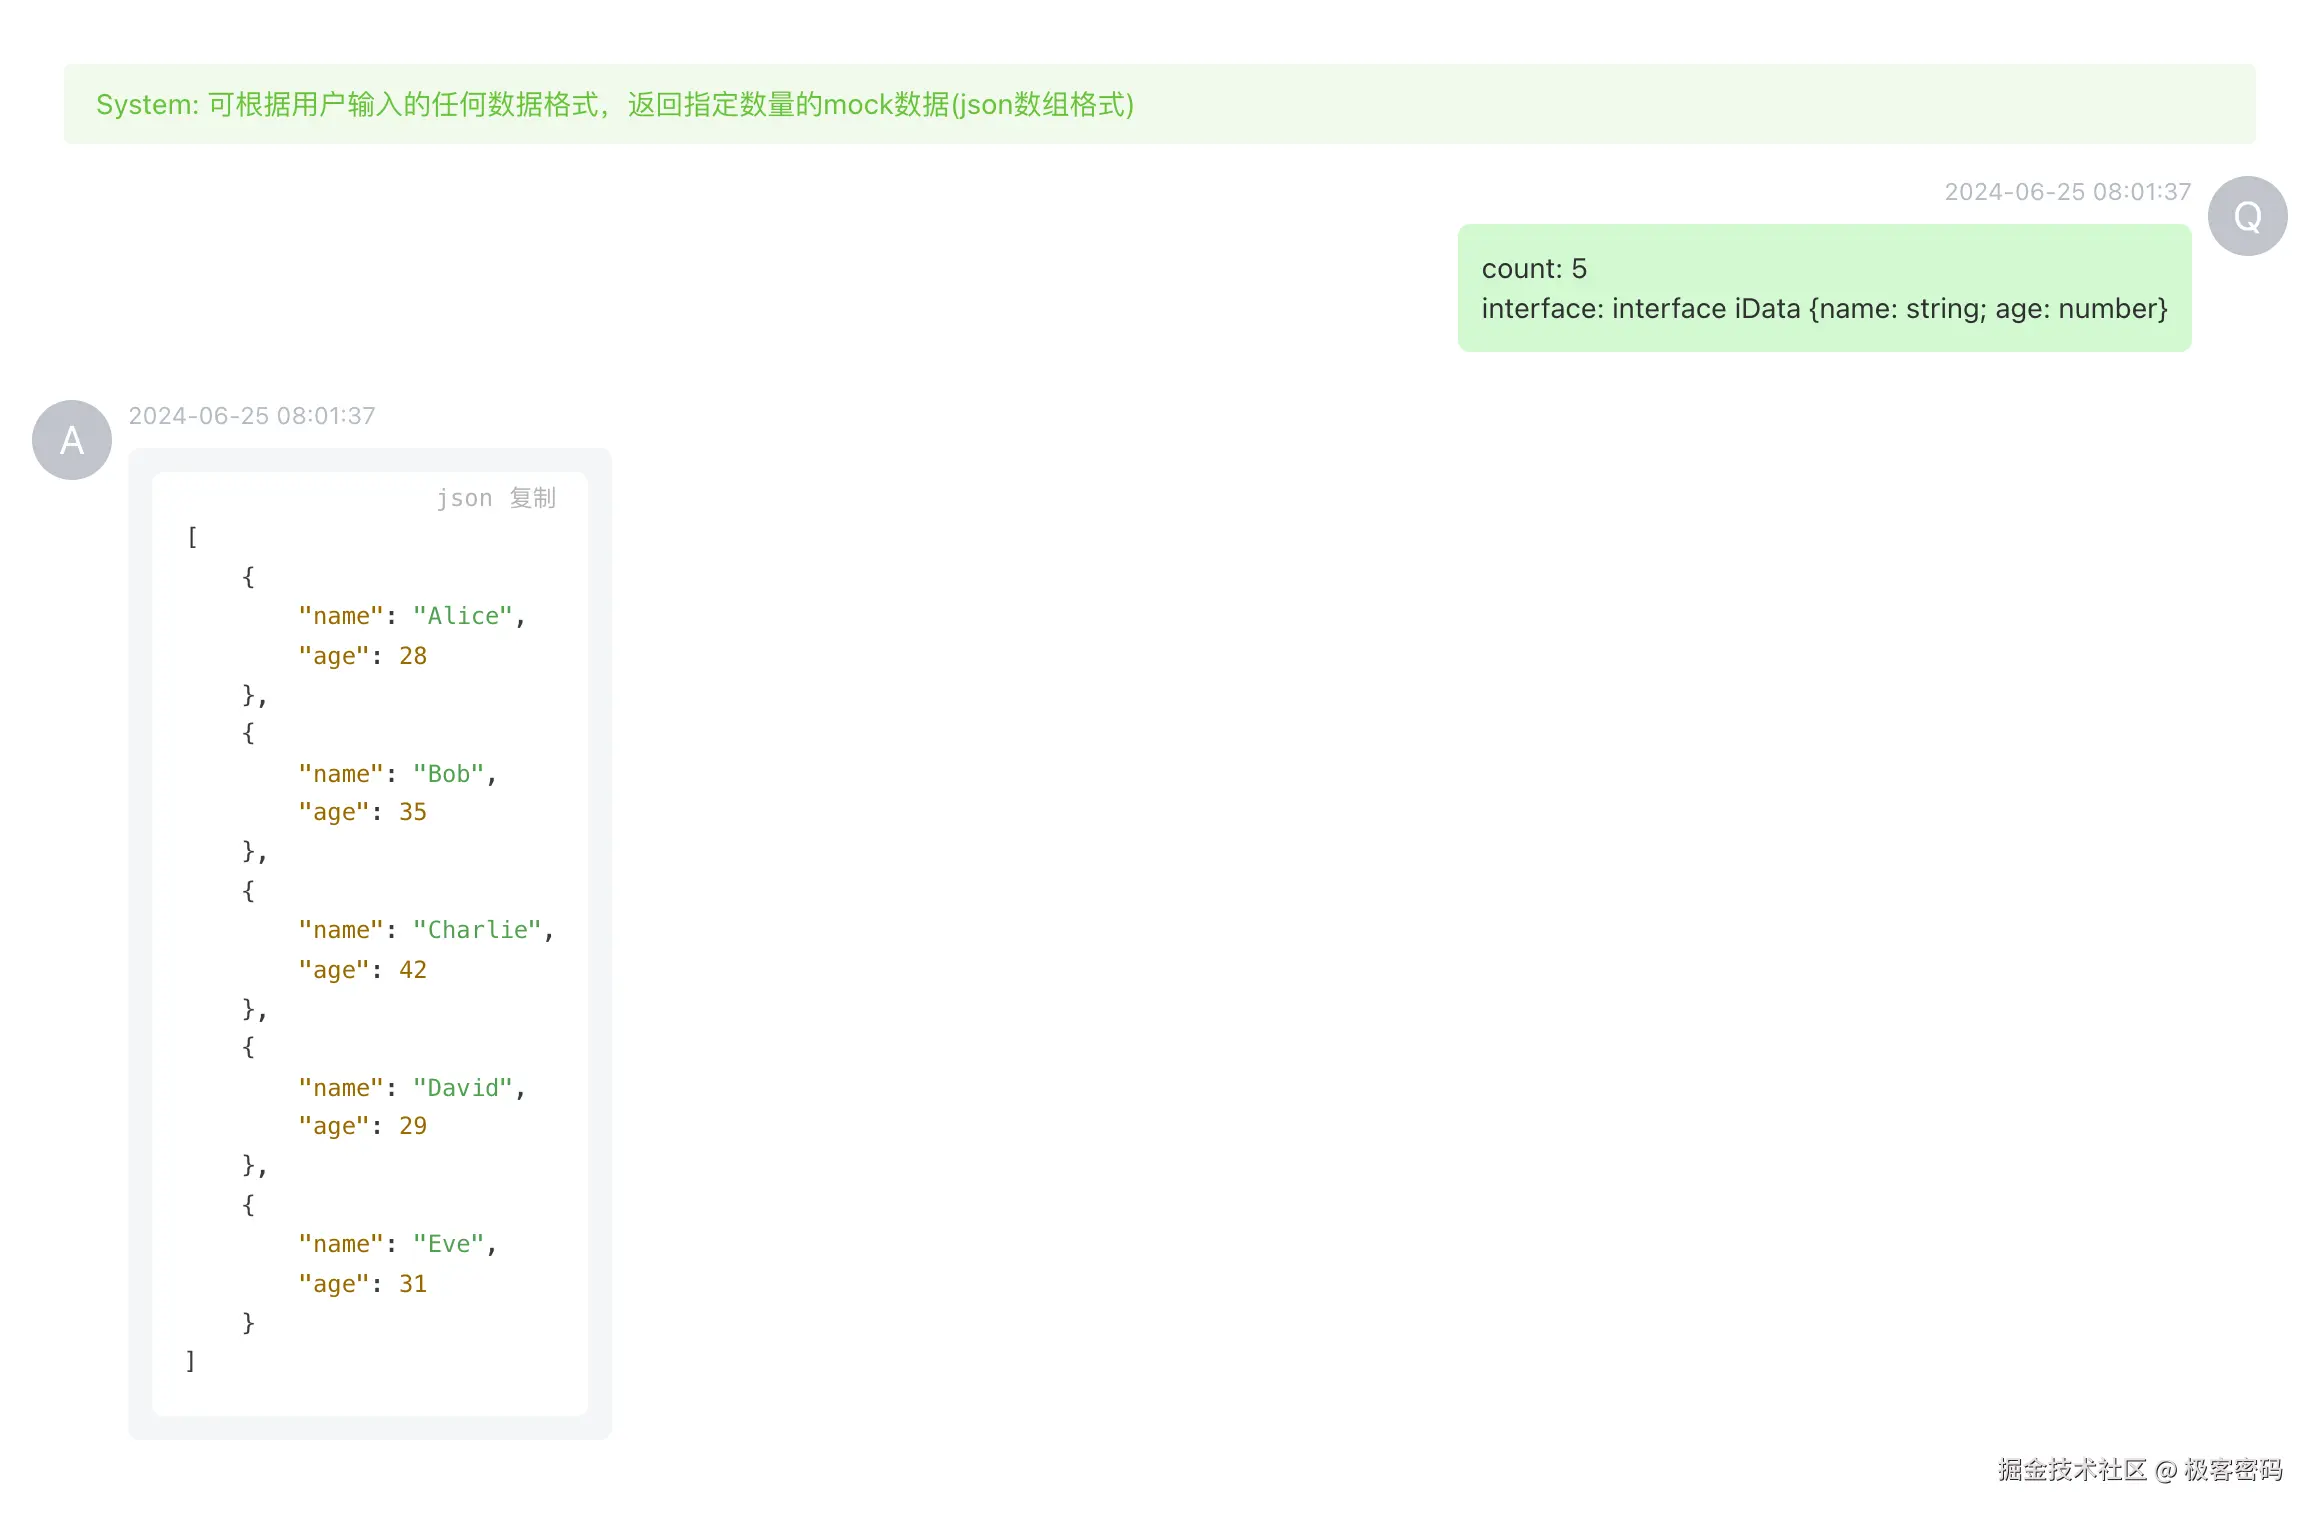Click the json language label
This screenshot has width=2320, height=1520.
click(x=464, y=498)
